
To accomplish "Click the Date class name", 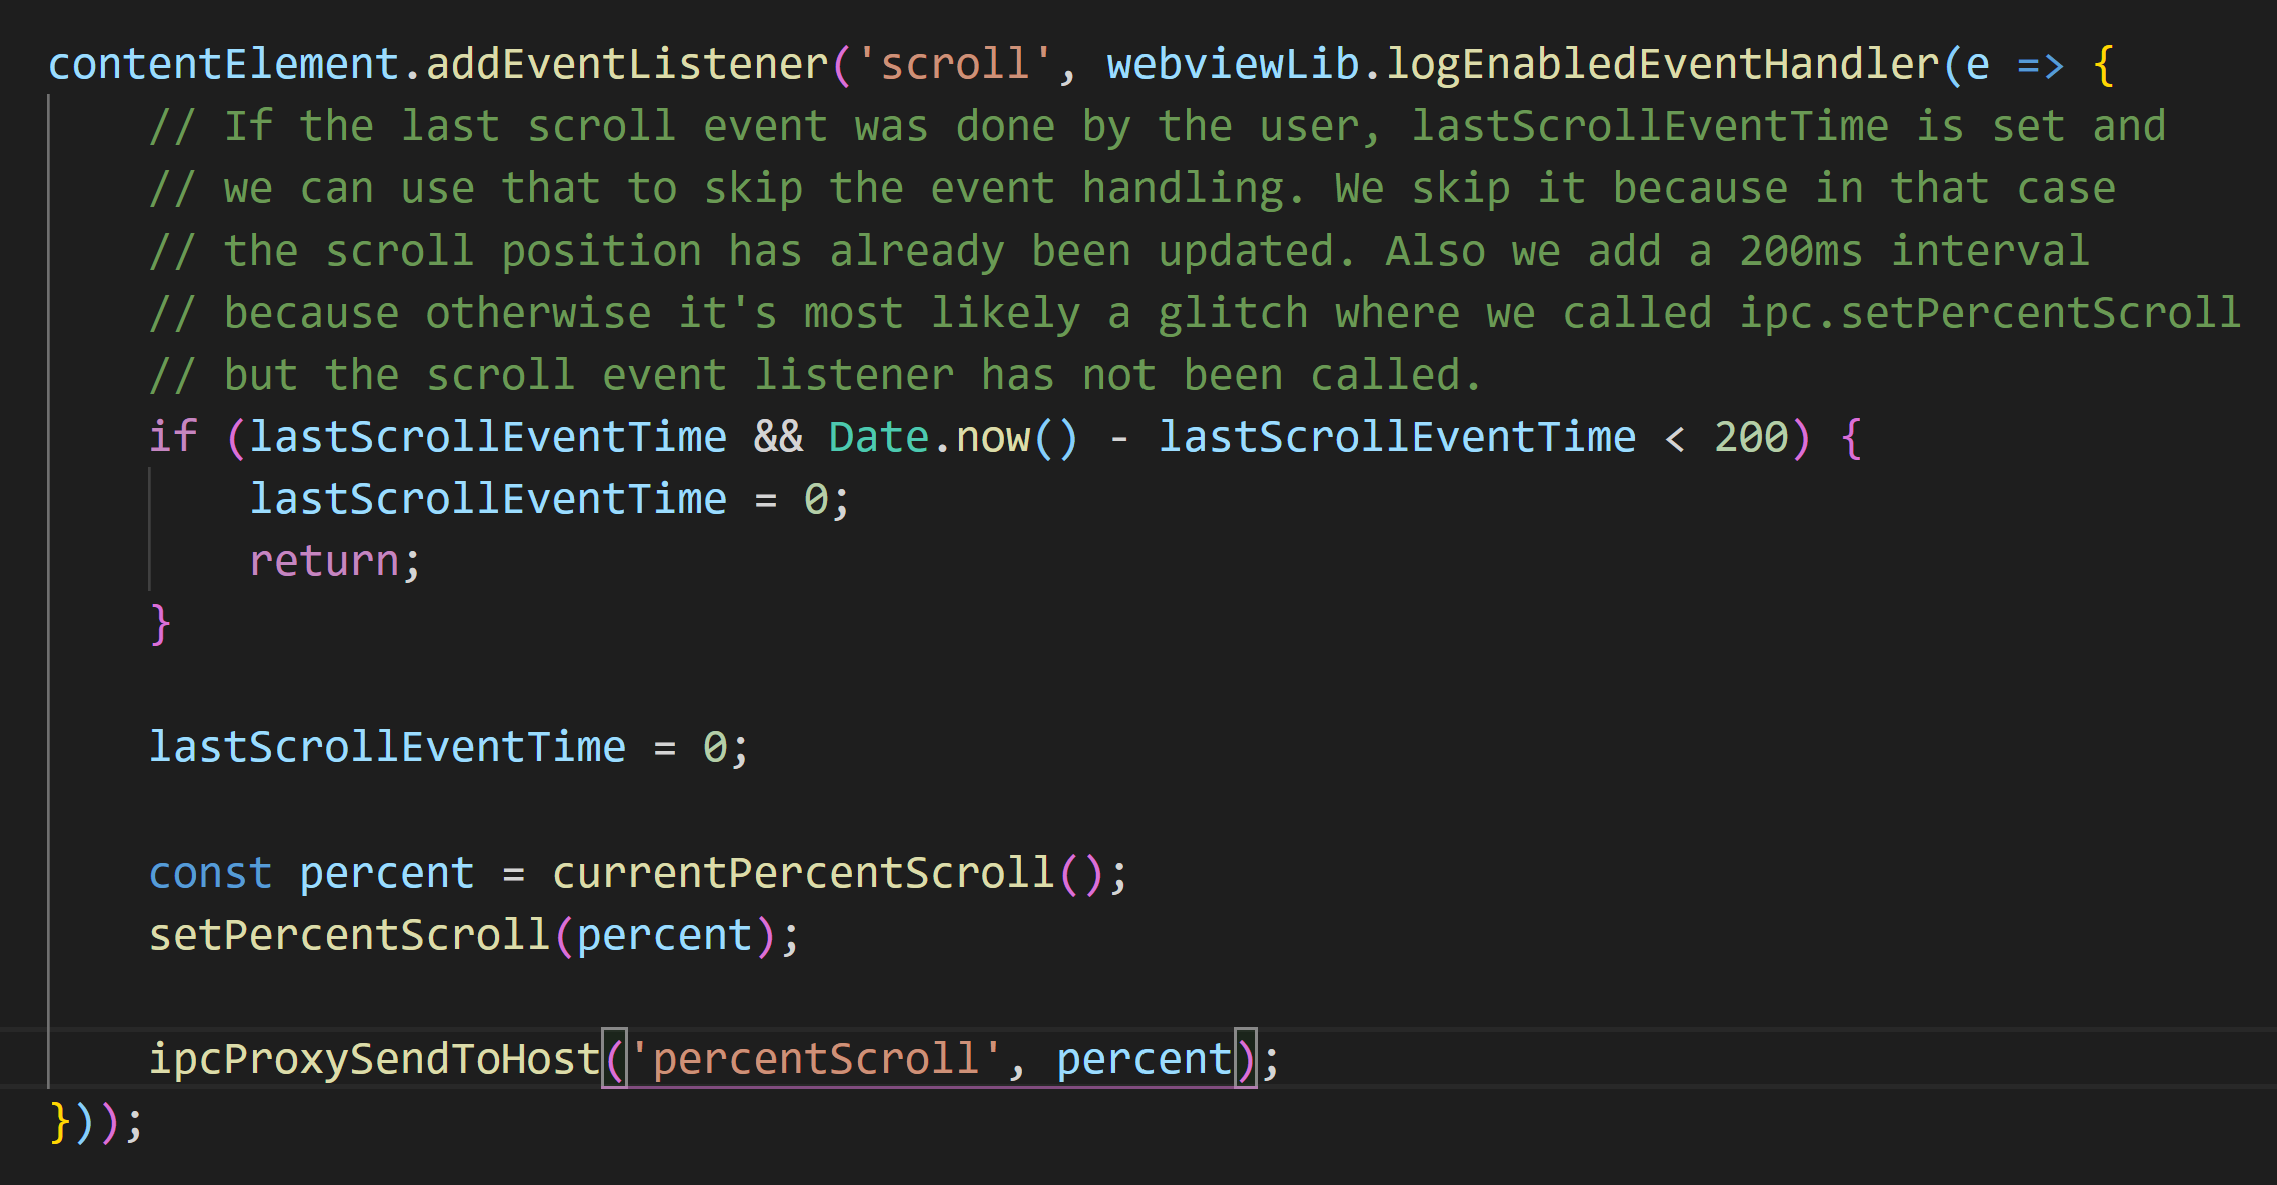I will [x=878, y=437].
